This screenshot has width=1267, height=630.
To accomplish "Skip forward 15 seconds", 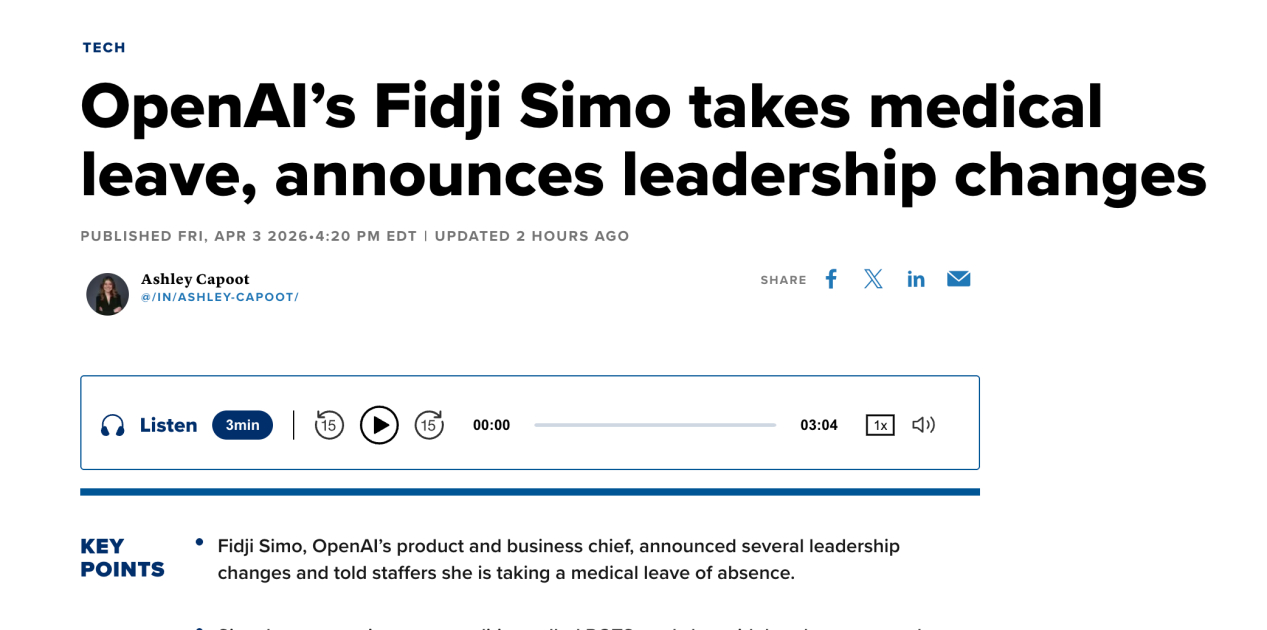I will tap(429, 425).
